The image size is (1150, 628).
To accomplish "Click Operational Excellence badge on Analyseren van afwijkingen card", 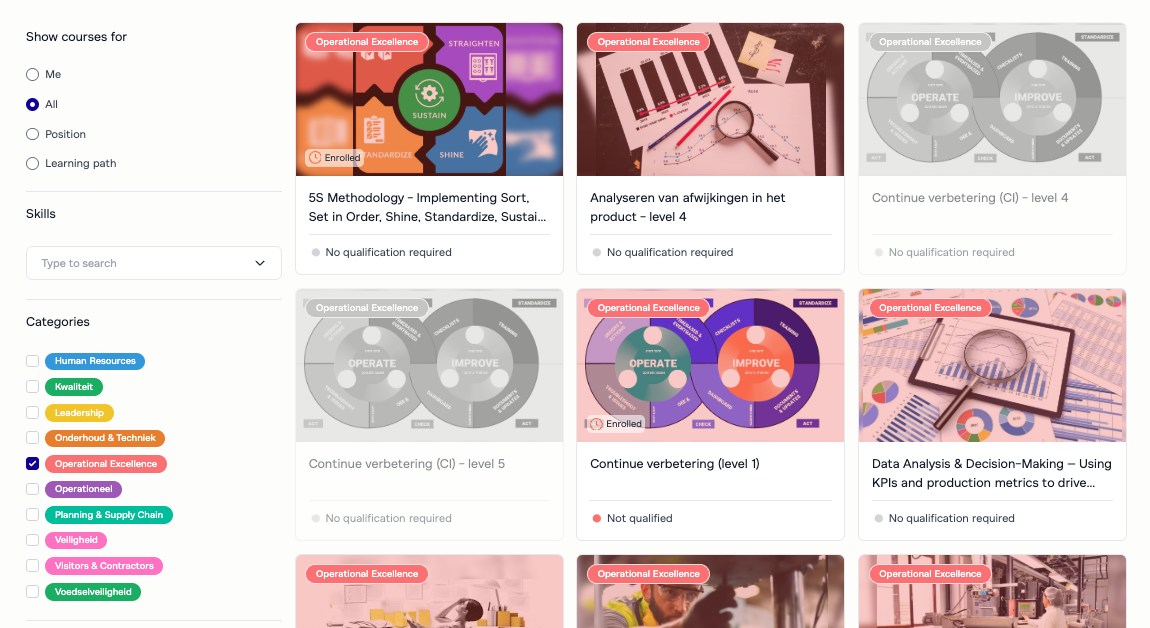I will pos(648,42).
